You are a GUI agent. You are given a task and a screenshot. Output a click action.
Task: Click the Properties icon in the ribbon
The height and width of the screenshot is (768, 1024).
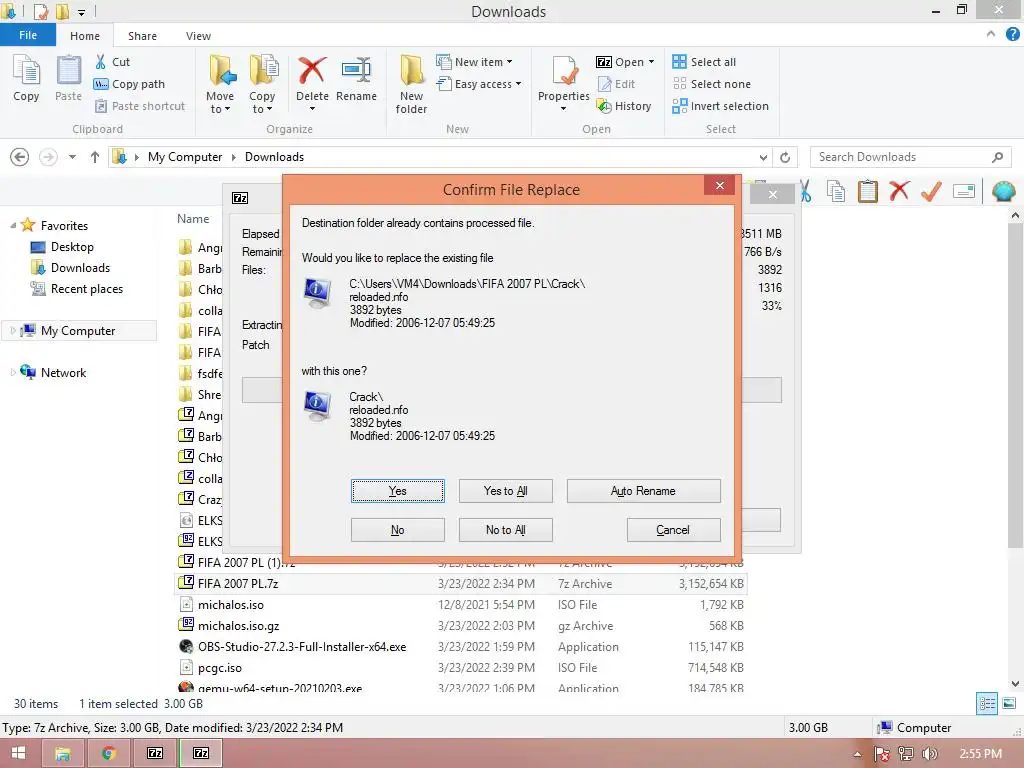click(x=564, y=71)
